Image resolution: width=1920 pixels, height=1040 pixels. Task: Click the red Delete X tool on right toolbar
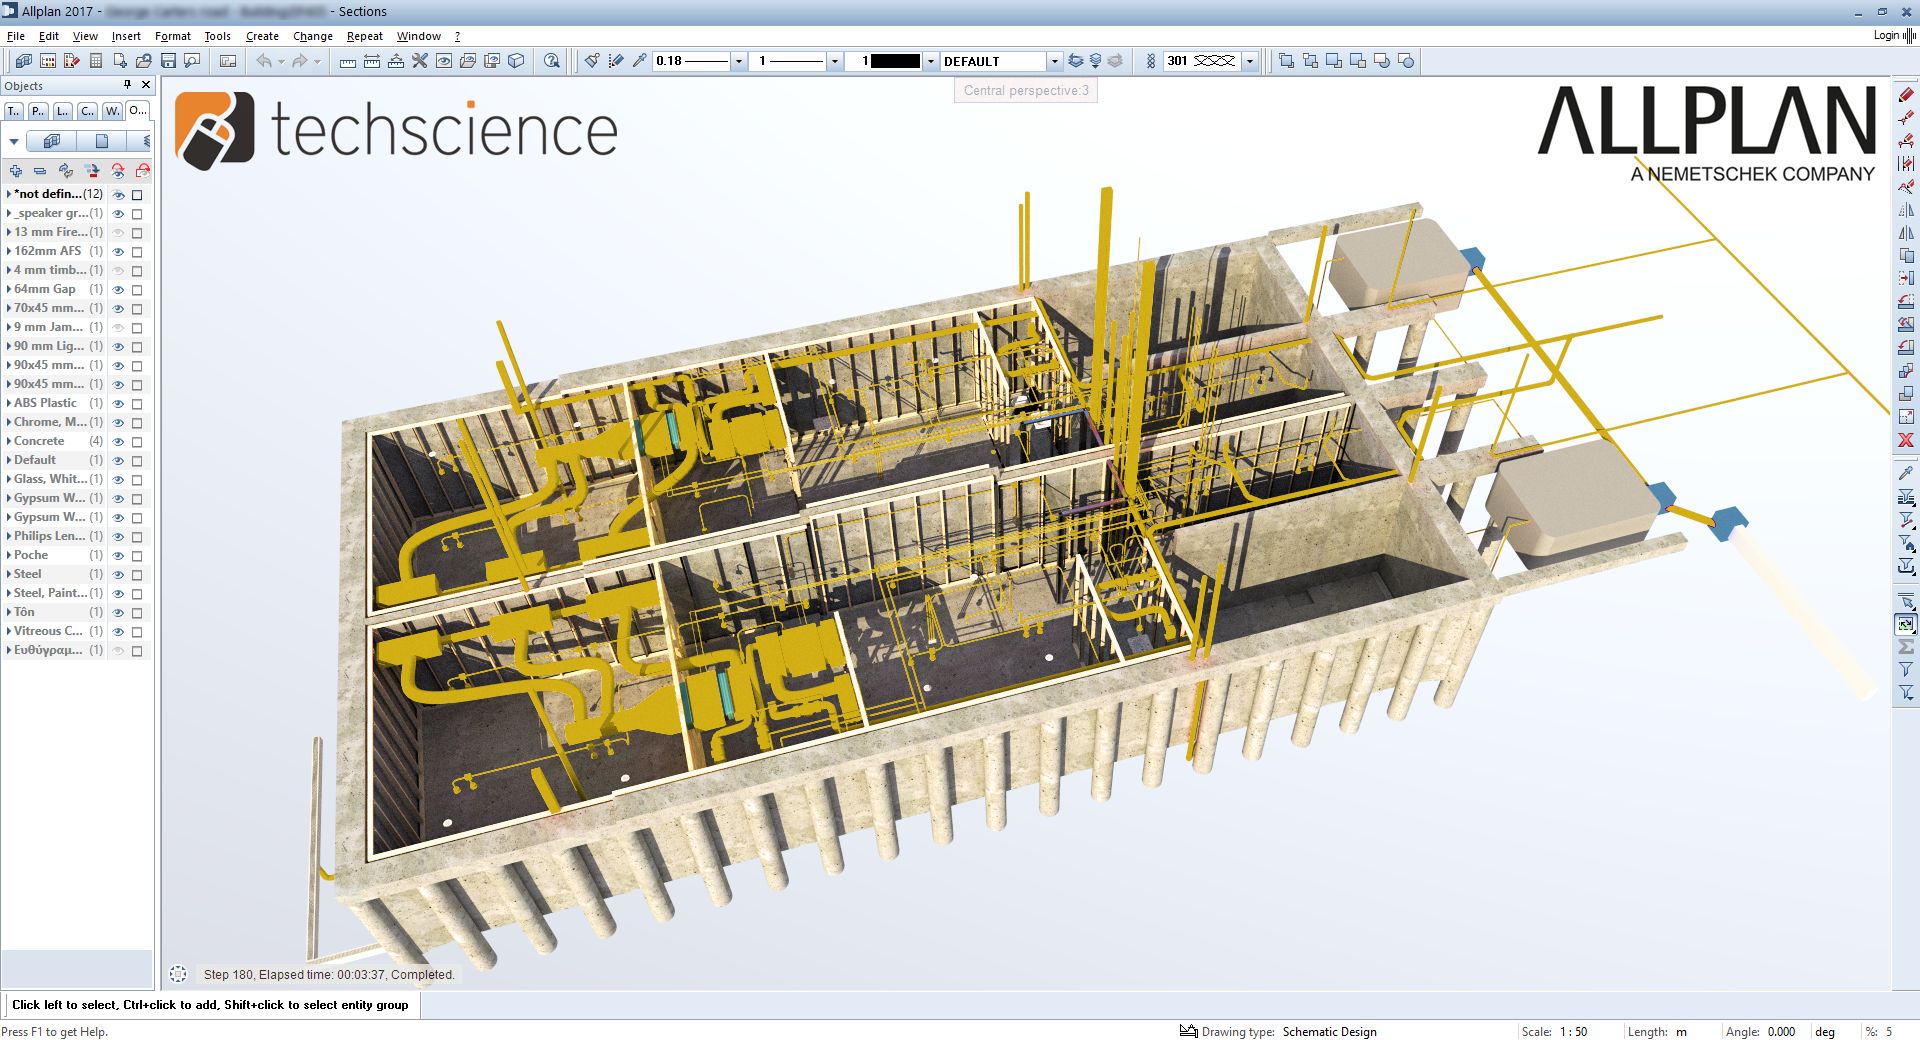(1906, 441)
